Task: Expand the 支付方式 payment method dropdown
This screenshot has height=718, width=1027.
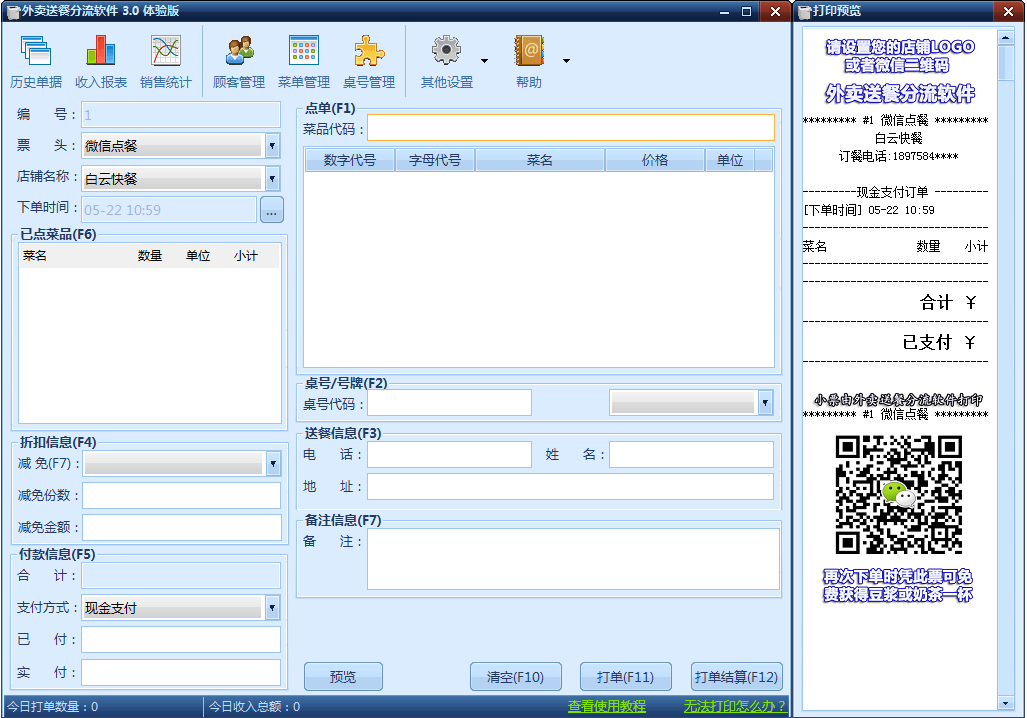Action: 273,608
